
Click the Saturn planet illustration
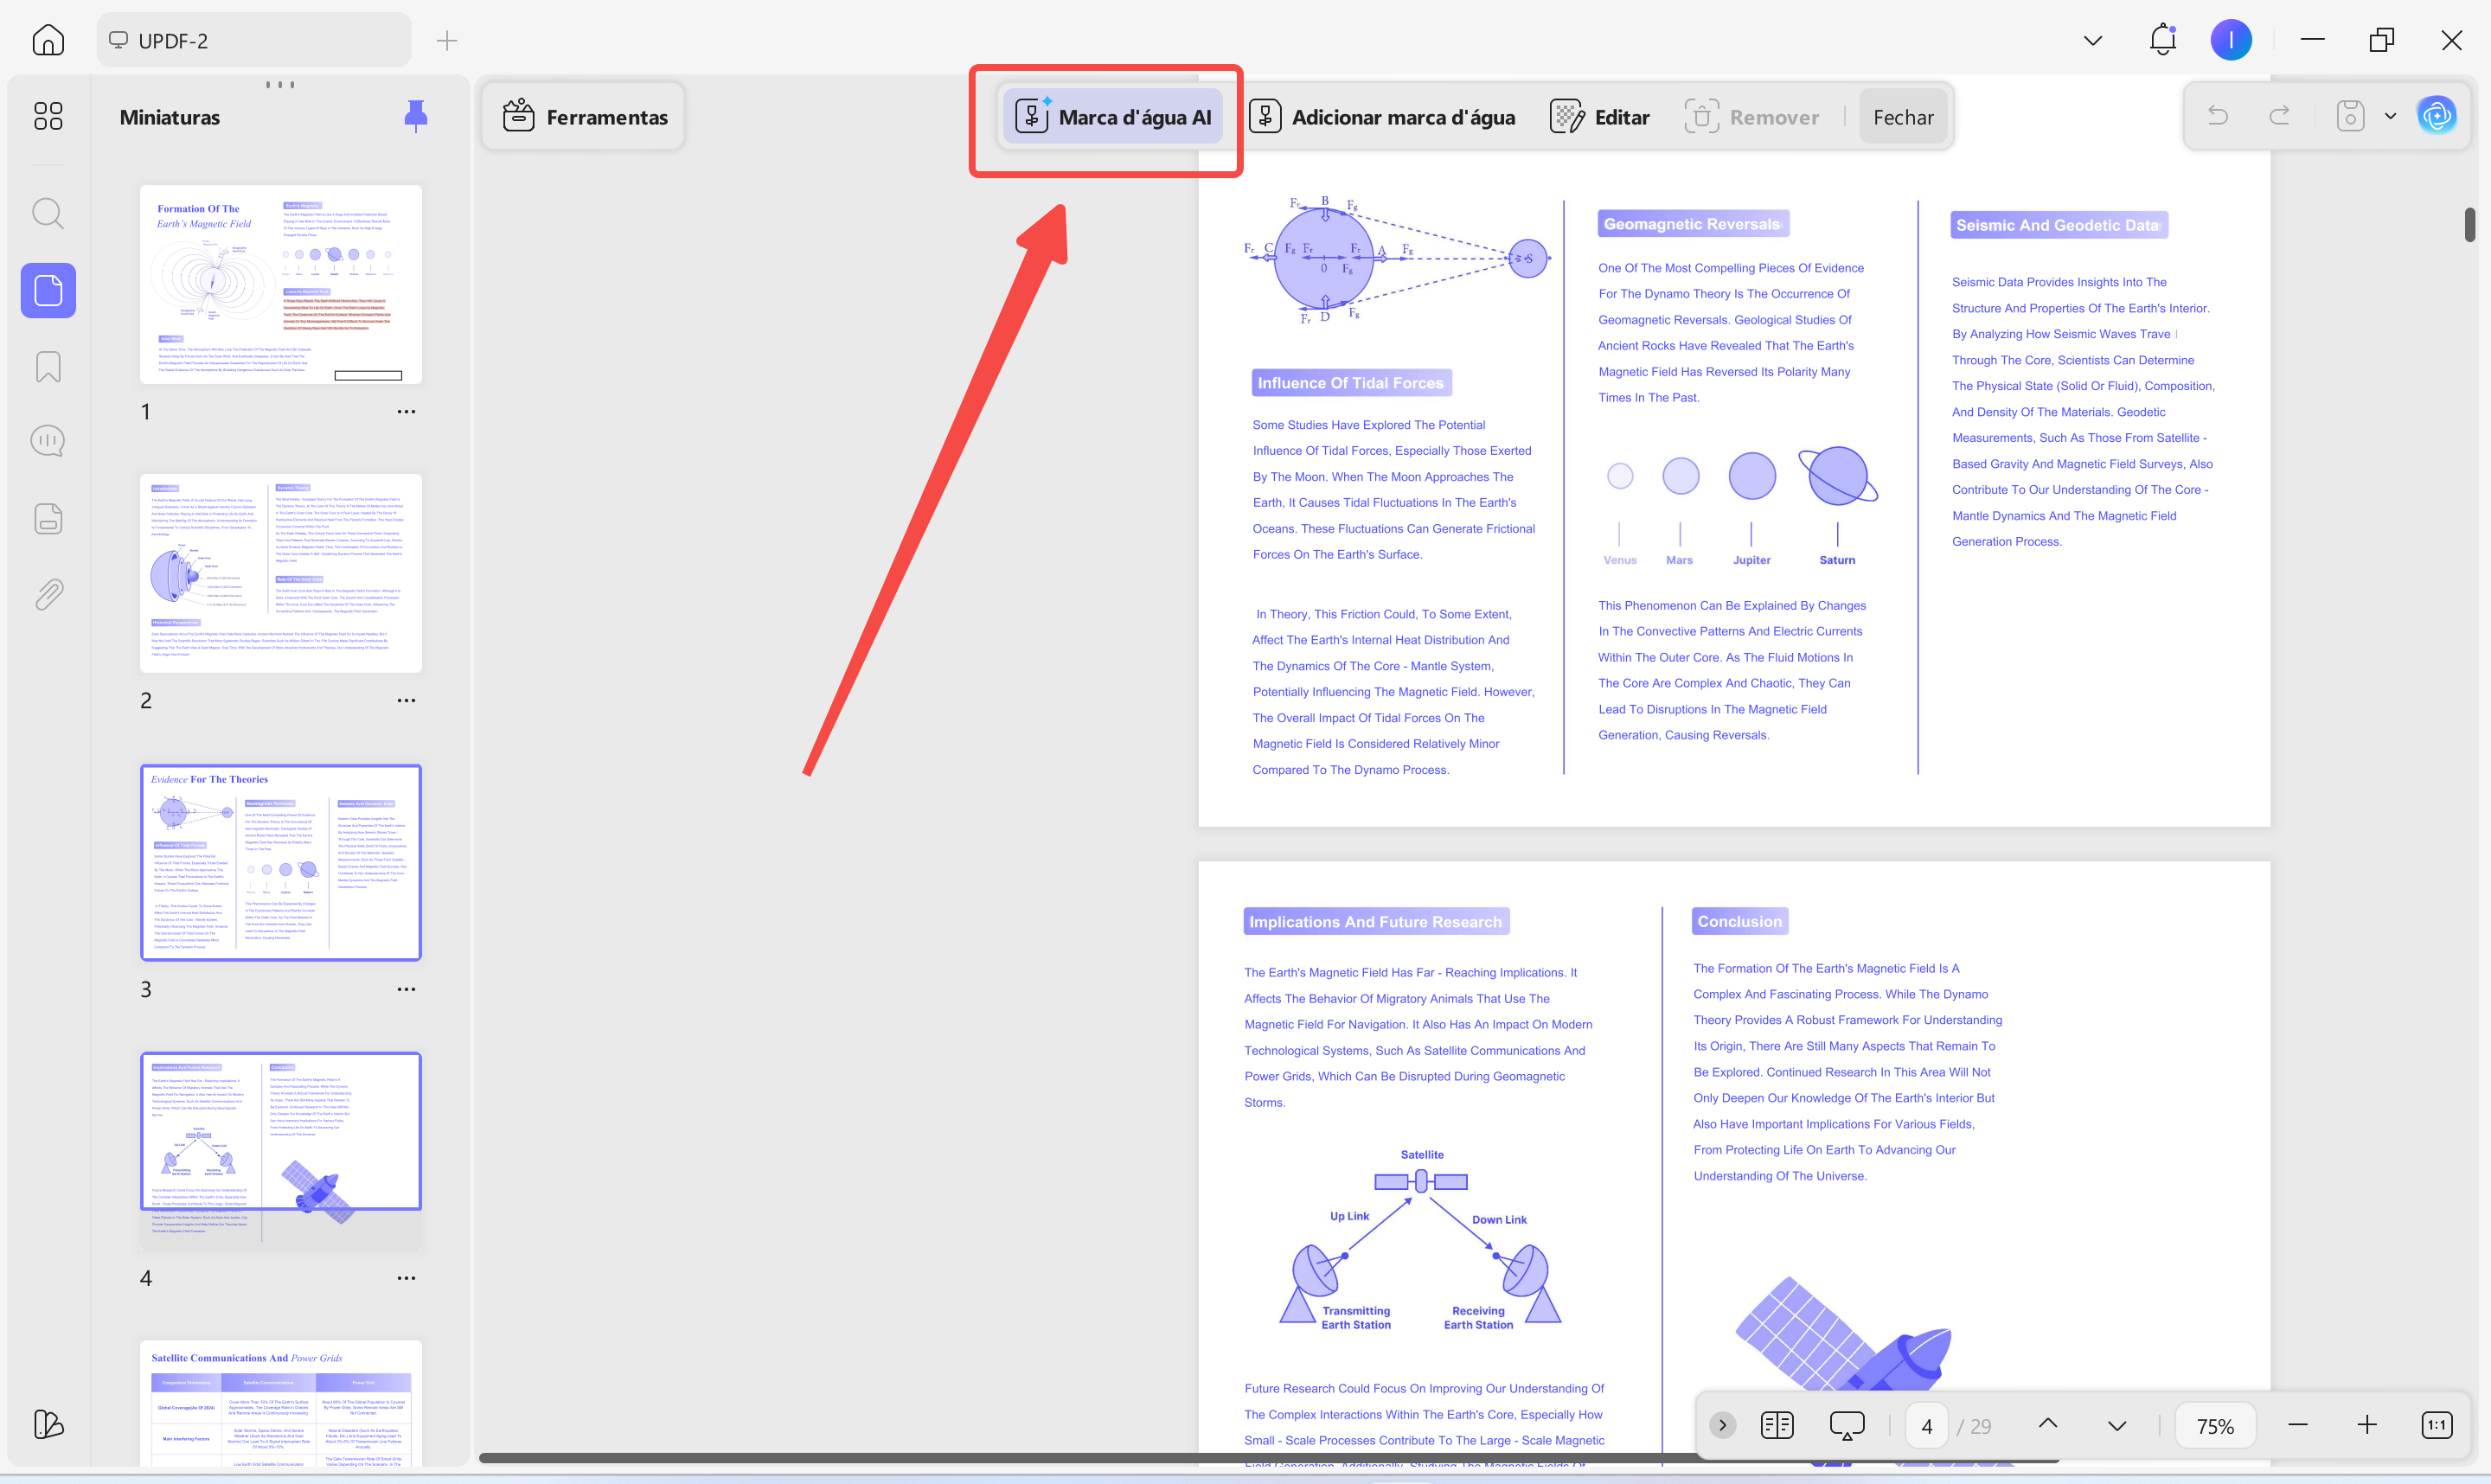1837,476
